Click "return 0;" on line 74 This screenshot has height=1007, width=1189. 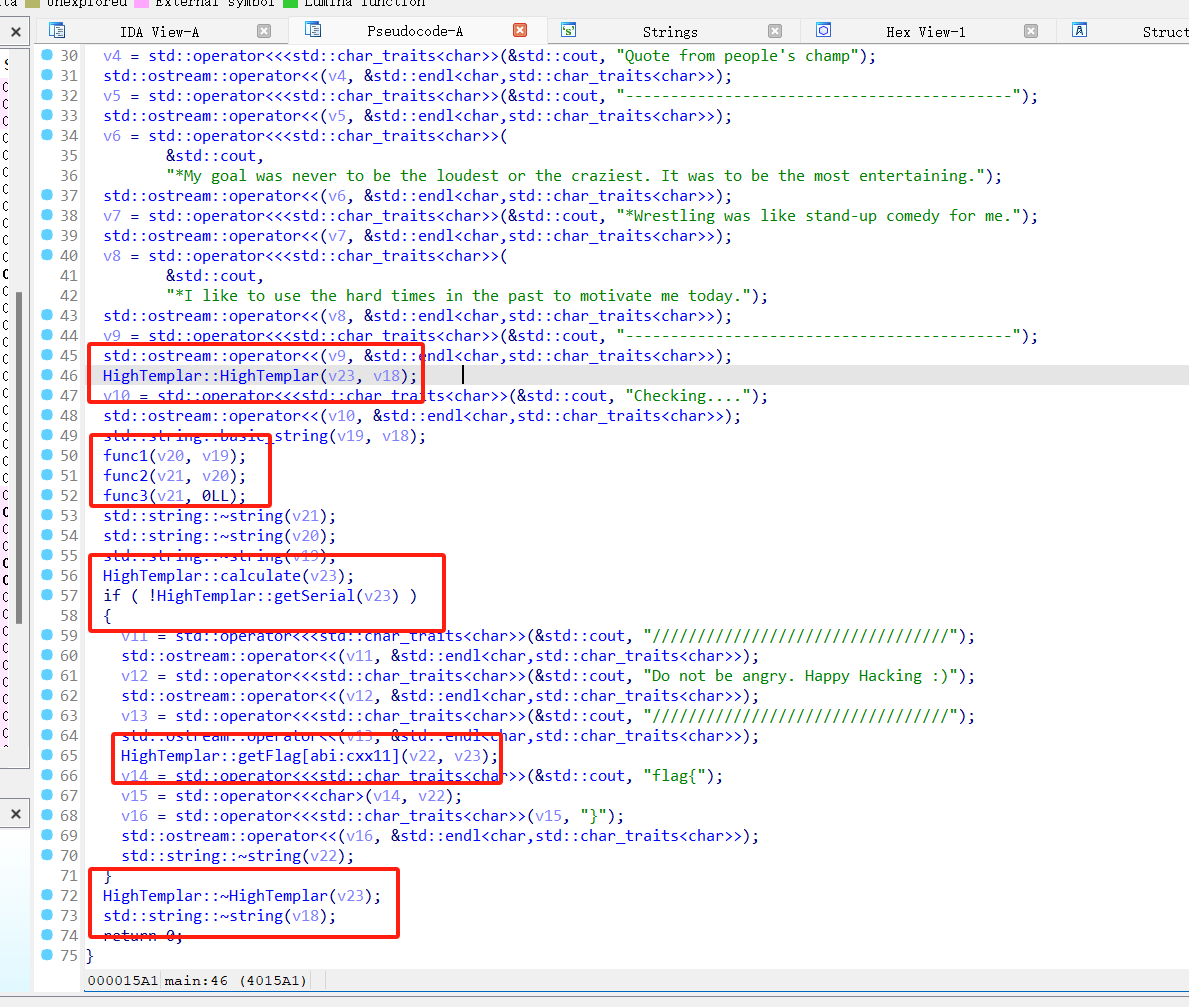143,936
